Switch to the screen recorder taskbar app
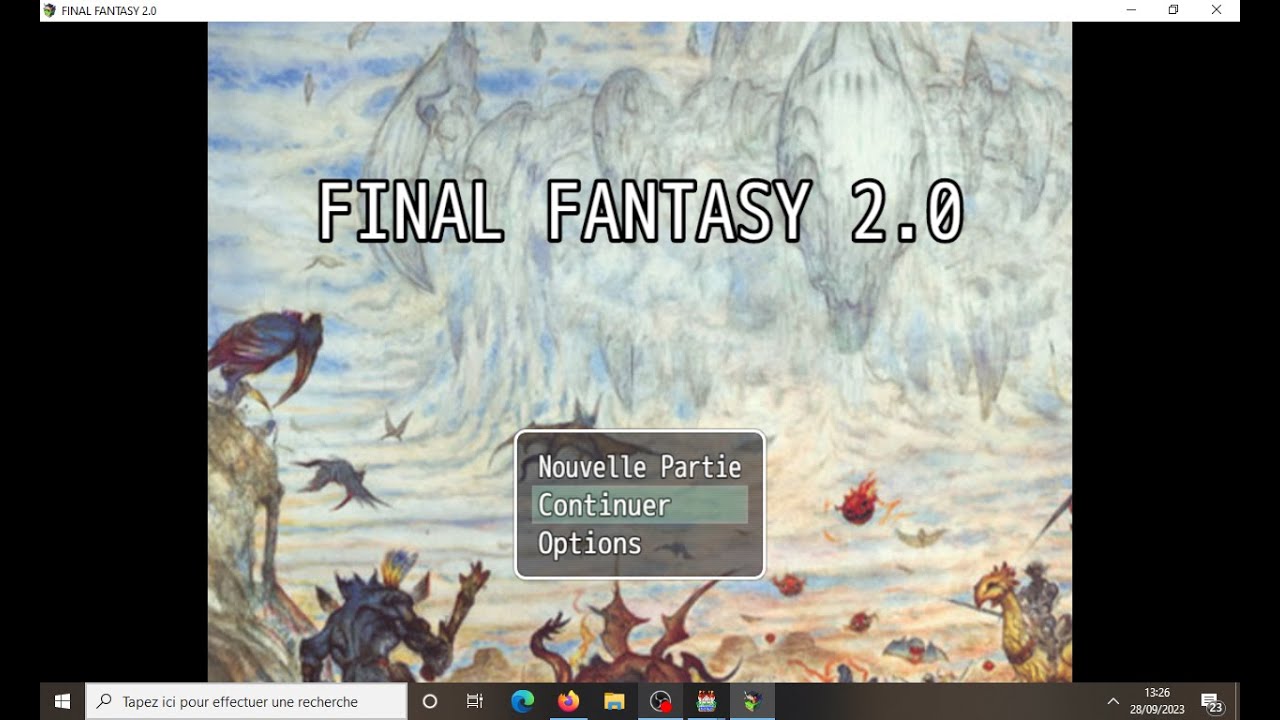1280x720 pixels. [x=660, y=702]
